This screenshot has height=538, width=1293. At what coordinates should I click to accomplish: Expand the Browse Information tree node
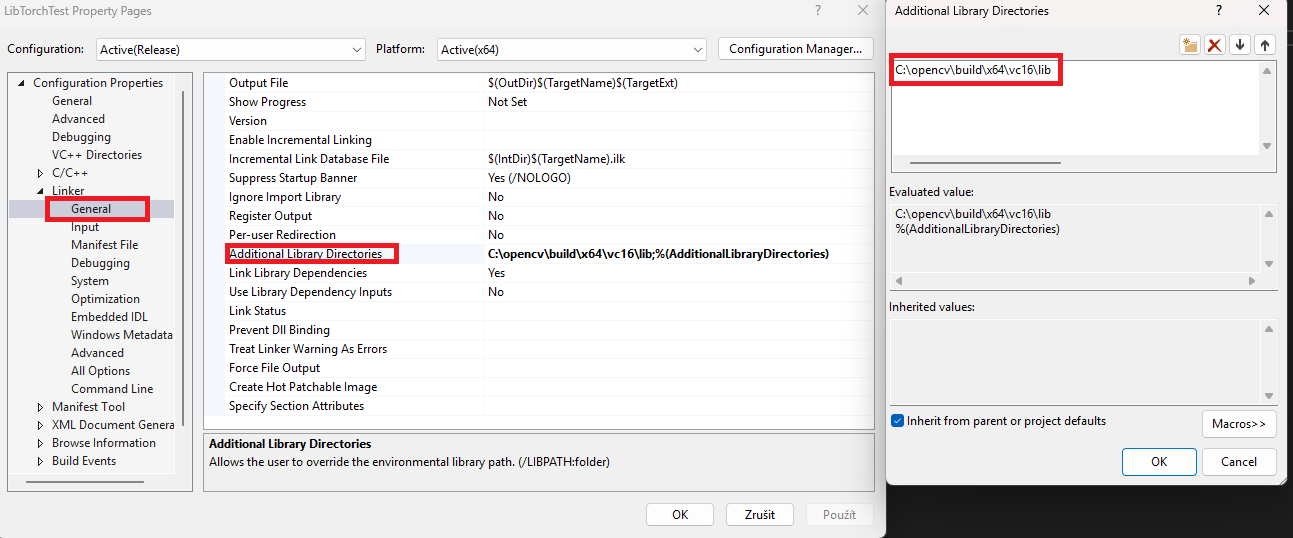click(x=41, y=443)
